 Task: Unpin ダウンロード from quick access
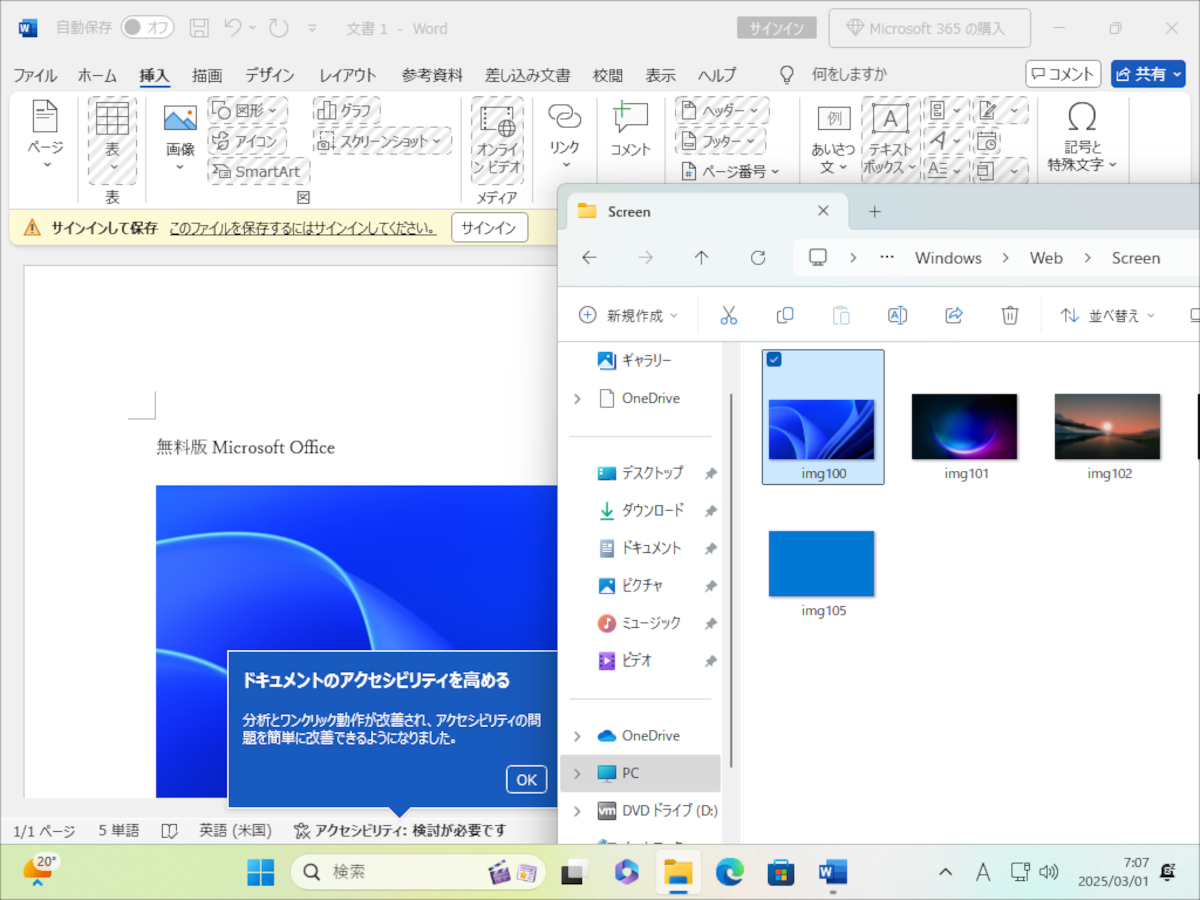click(x=710, y=510)
